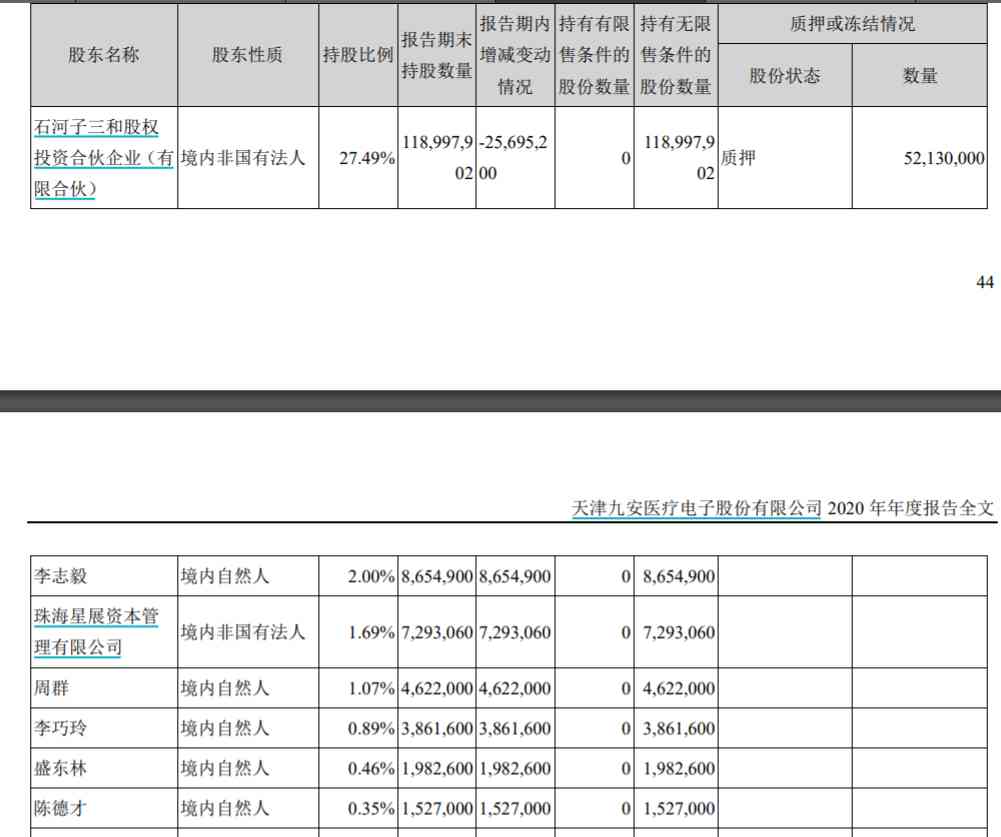Click 境内自然人 in the 陈德才 row
The image size is (1001, 837).
click(x=225, y=808)
